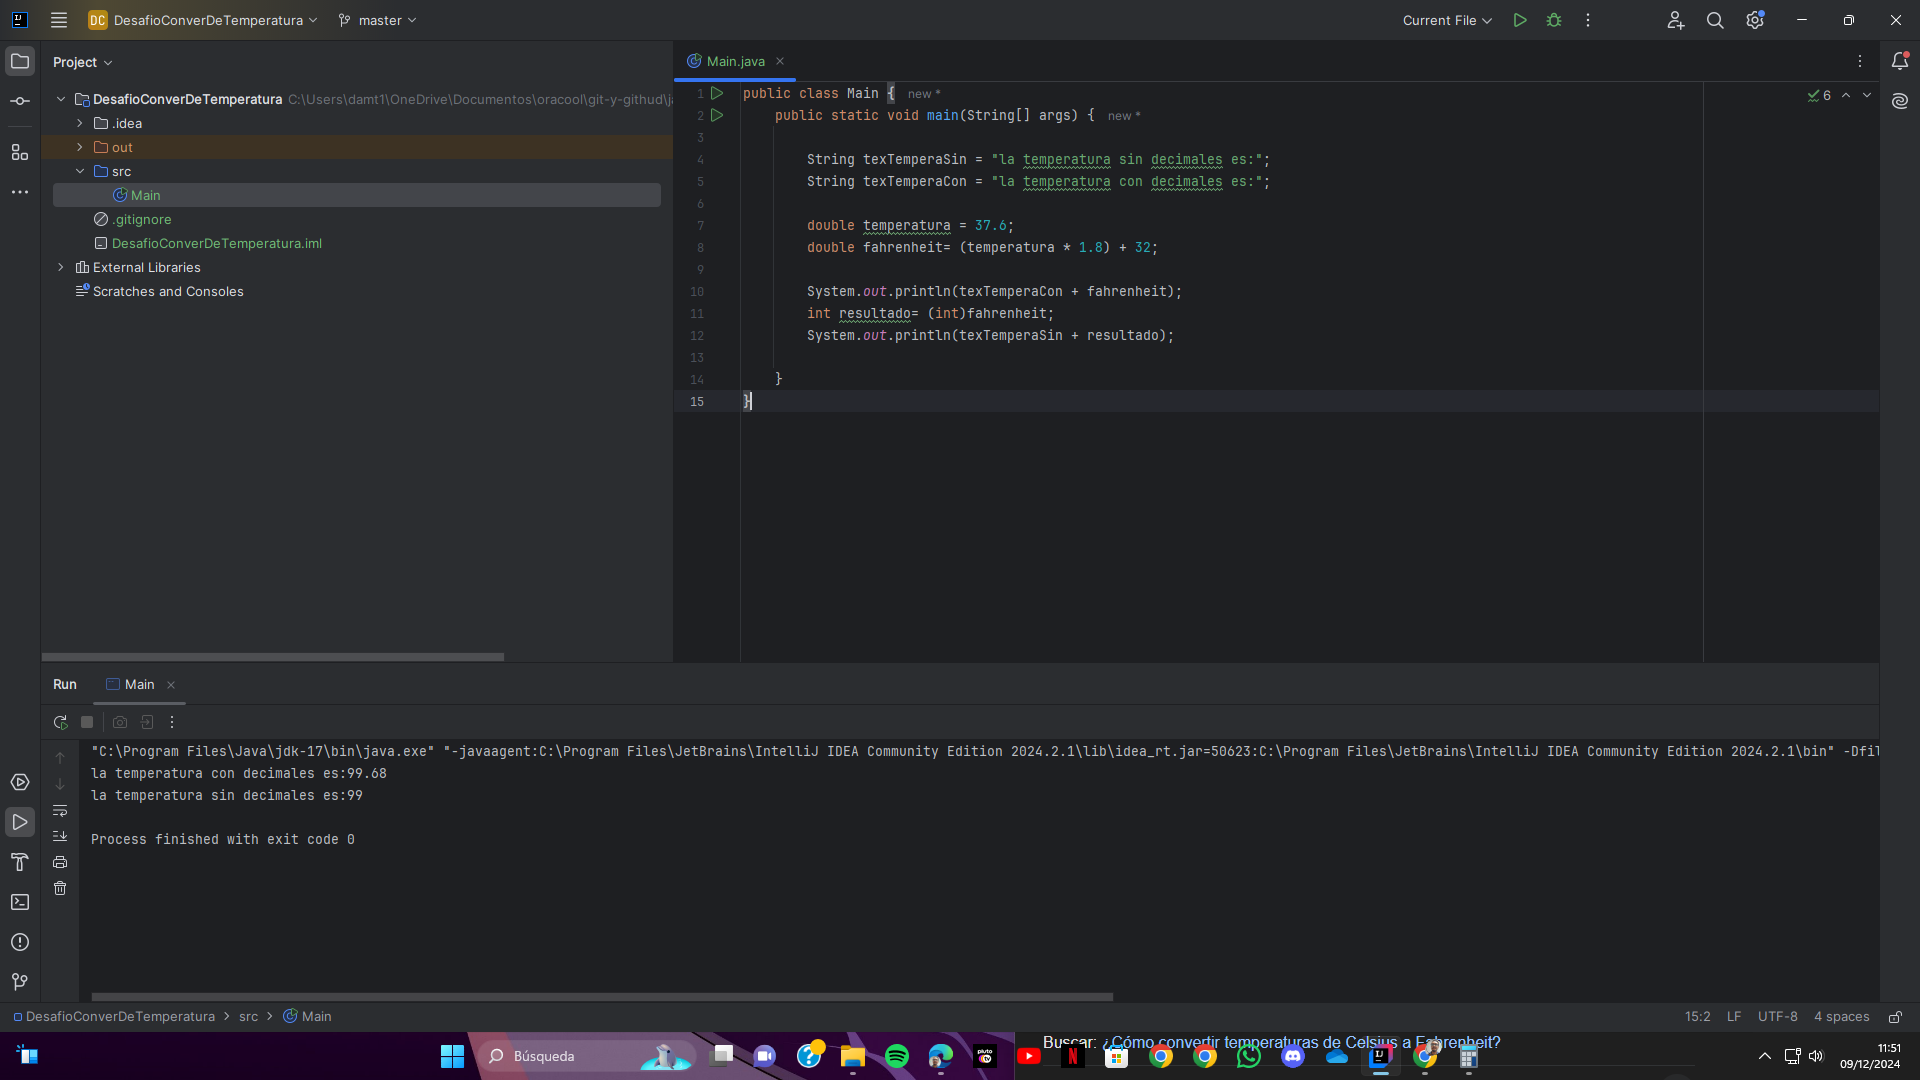Open the project name dropdown
1920x1080 pixels.
203,20
